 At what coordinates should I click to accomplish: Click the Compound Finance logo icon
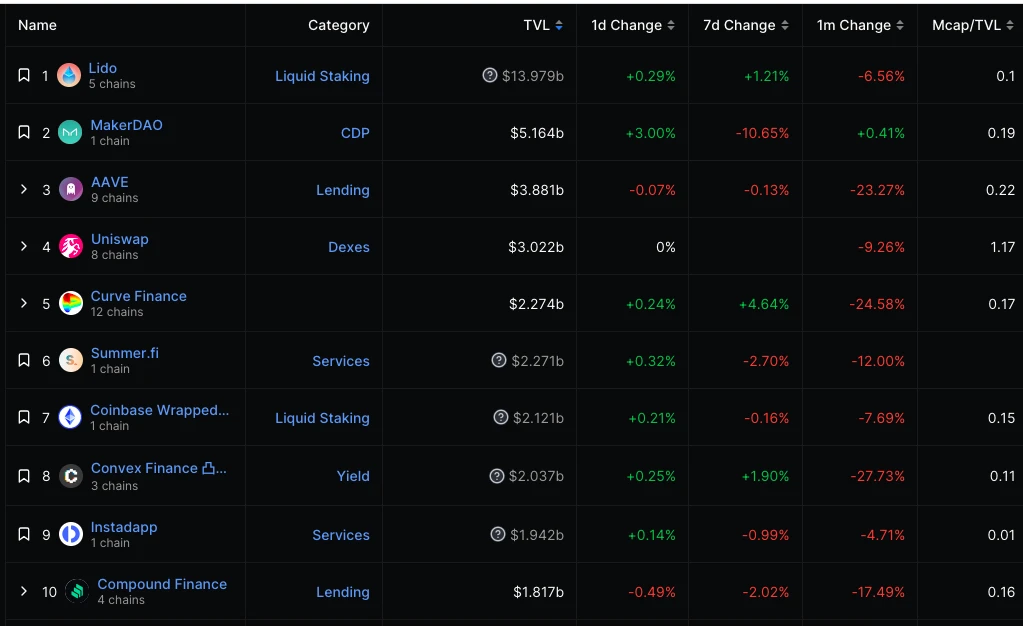(x=77, y=592)
